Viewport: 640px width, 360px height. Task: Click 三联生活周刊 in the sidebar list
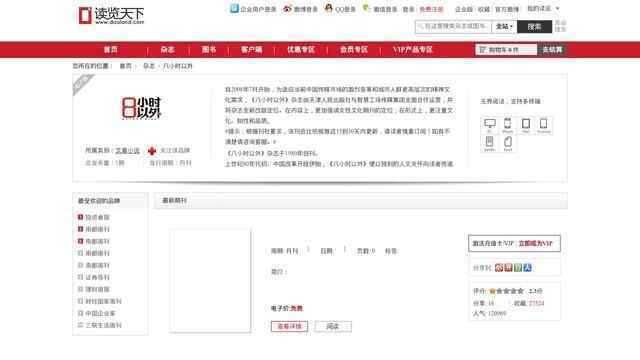(x=103, y=325)
